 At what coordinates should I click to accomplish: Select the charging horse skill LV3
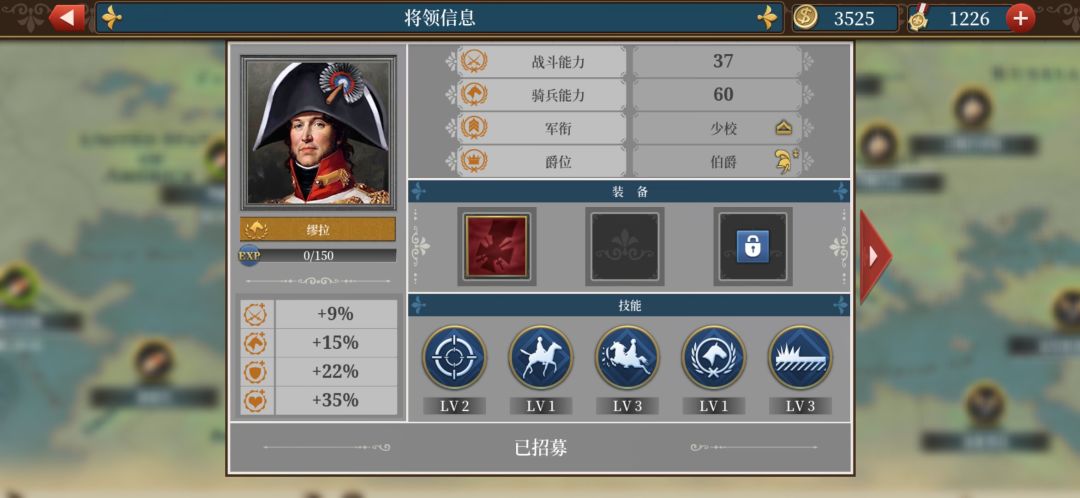627,357
